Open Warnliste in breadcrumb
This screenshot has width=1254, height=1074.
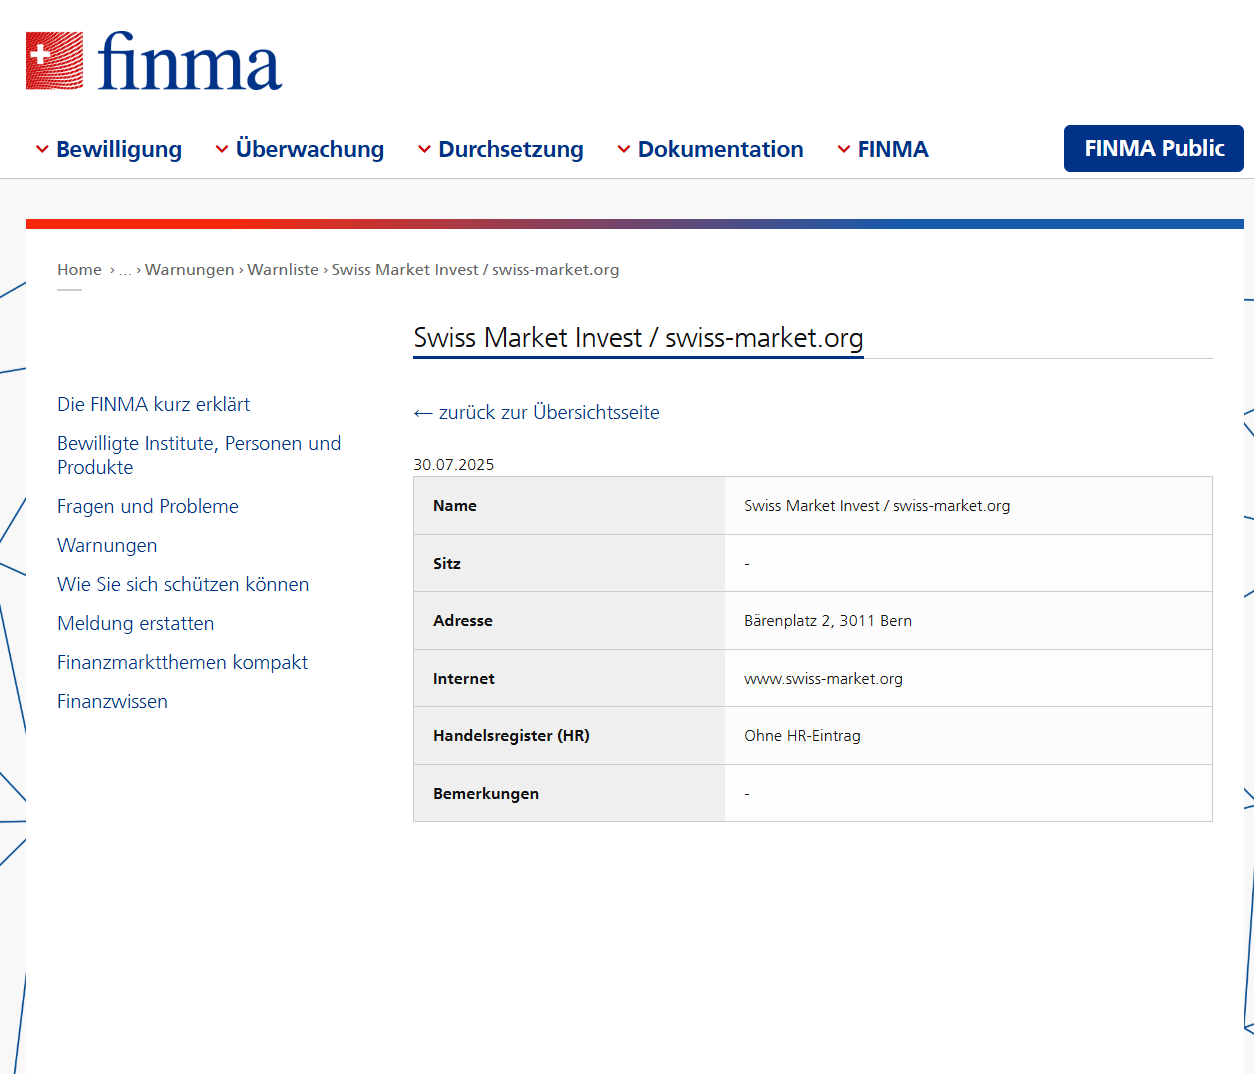pyautogui.click(x=283, y=270)
